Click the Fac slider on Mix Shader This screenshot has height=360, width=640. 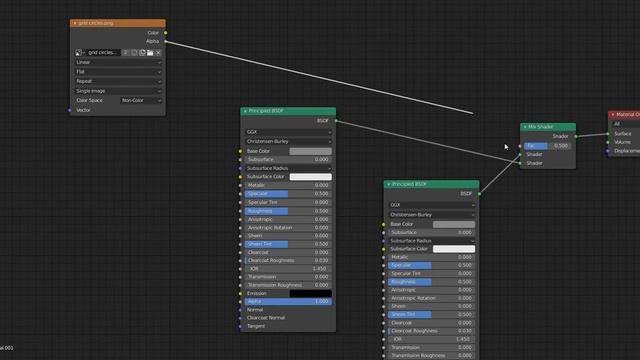547,146
